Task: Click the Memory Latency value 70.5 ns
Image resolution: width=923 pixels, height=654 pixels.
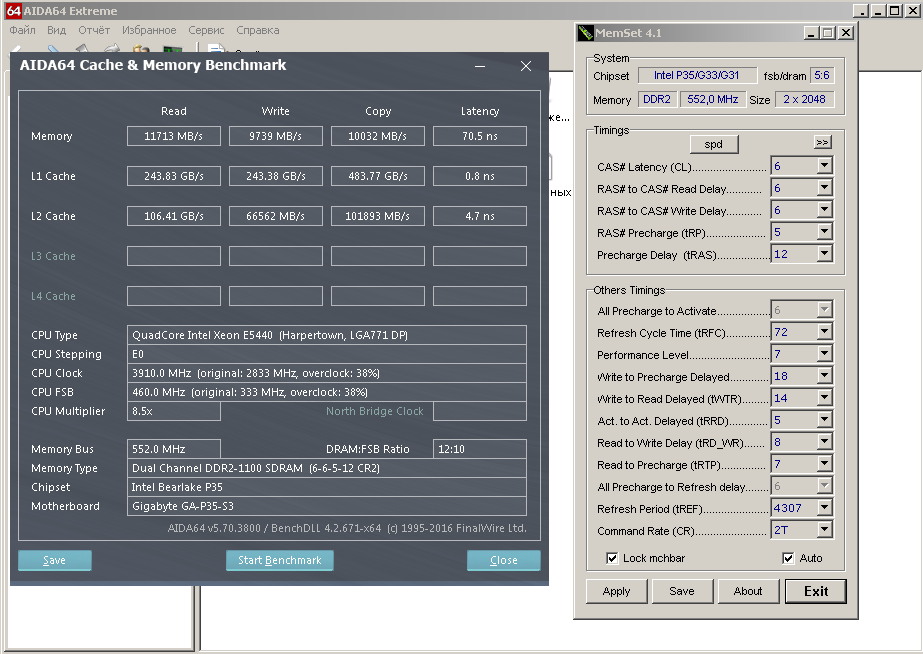Action: pyautogui.click(x=480, y=136)
